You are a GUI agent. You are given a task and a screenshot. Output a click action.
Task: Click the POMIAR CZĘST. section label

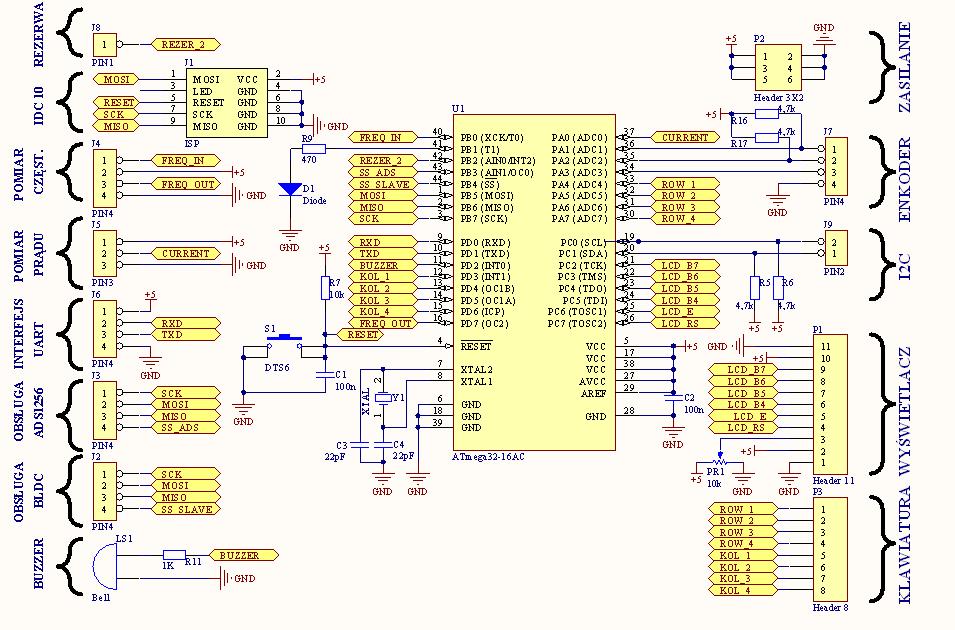[x=29, y=174]
